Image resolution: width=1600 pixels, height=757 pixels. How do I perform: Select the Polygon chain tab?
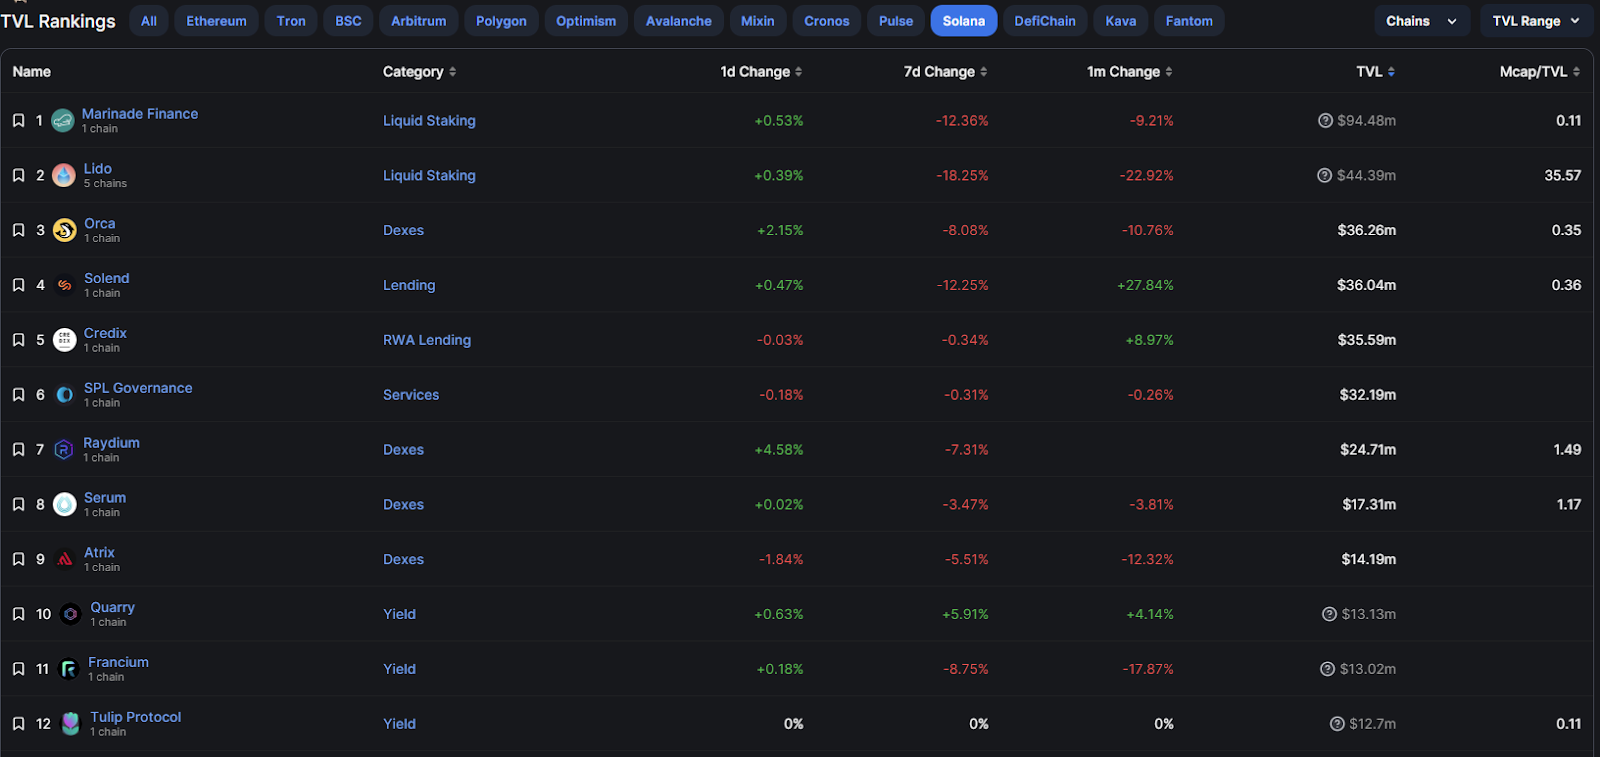pyautogui.click(x=501, y=21)
